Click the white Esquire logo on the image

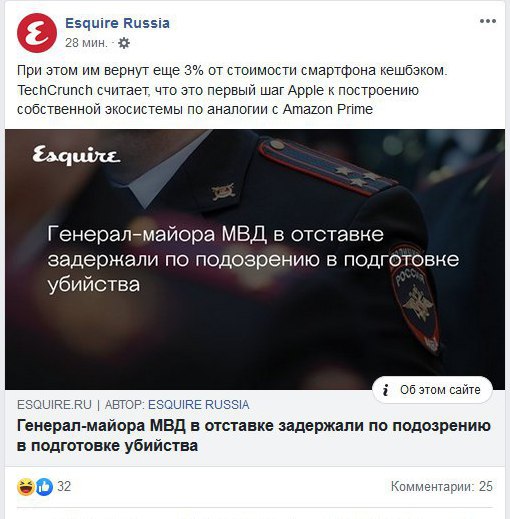tap(76, 155)
